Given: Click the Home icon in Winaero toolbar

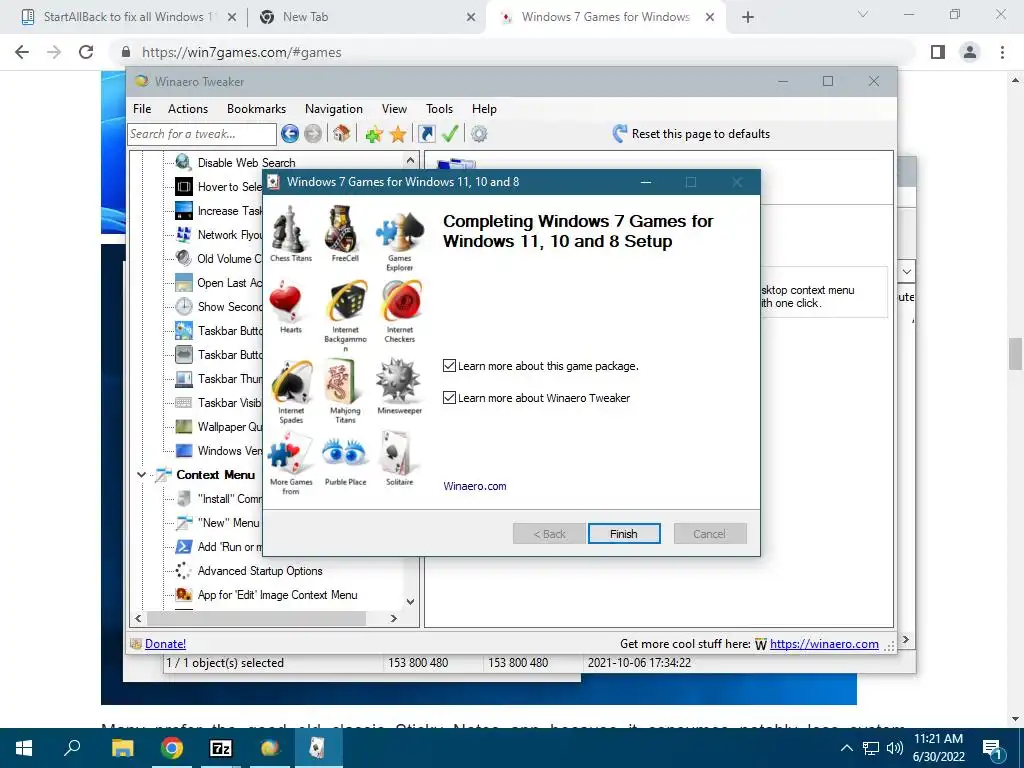Looking at the screenshot, I should 342,134.
